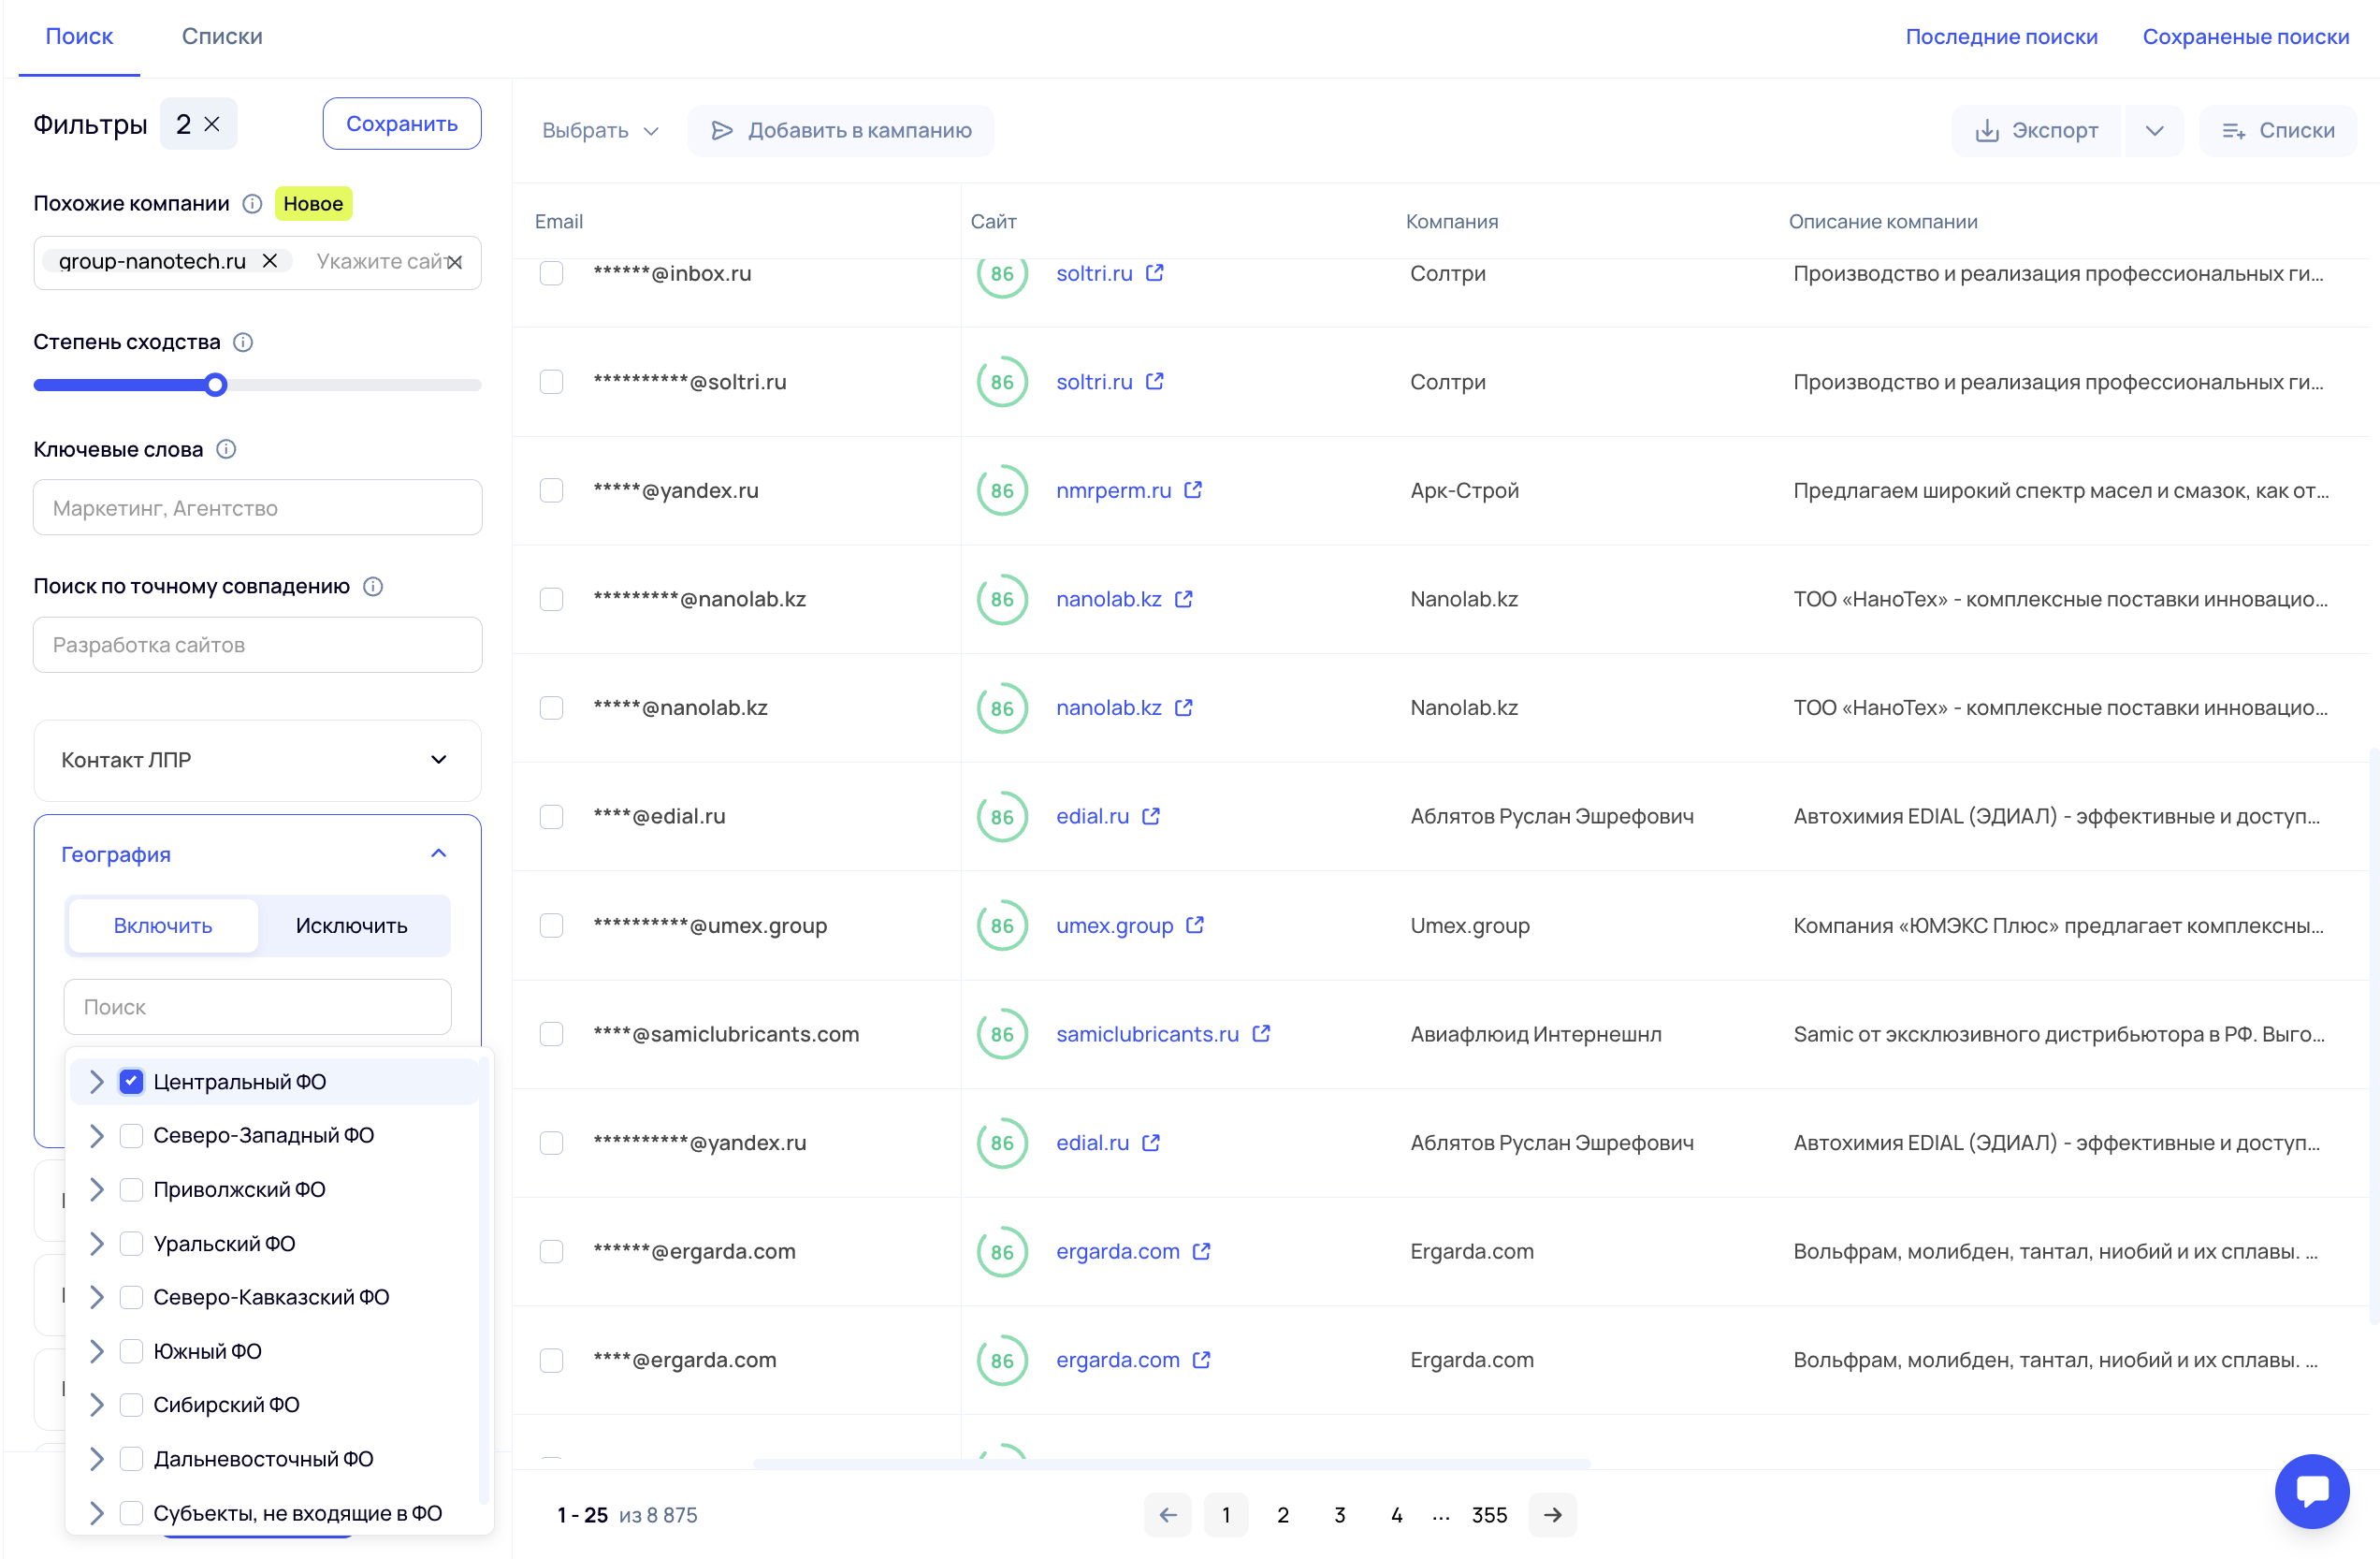Click the Добавить в кампанию button
This screenshot has width=2380, height=1559.
pyautogui.click(x=841, y=131)
